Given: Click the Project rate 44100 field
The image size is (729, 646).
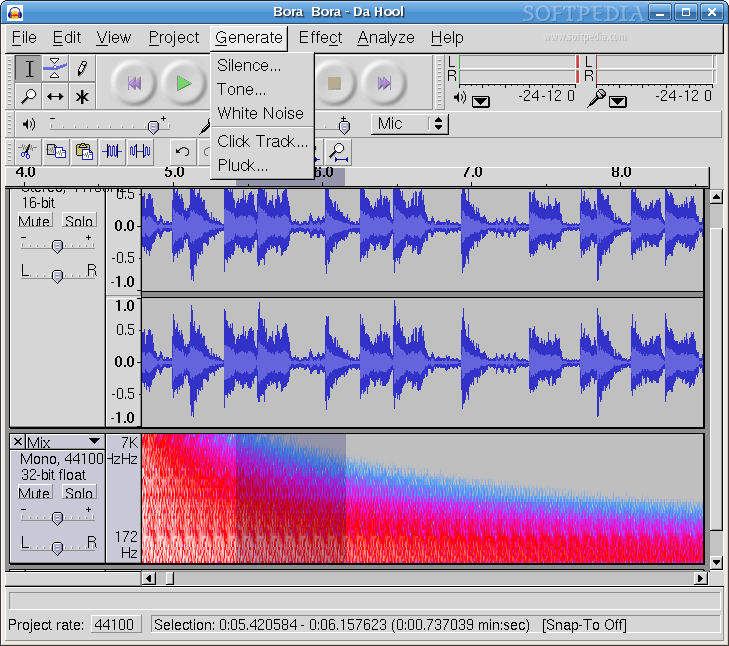Looking at the screenshot, I should [x=116, y=624].
